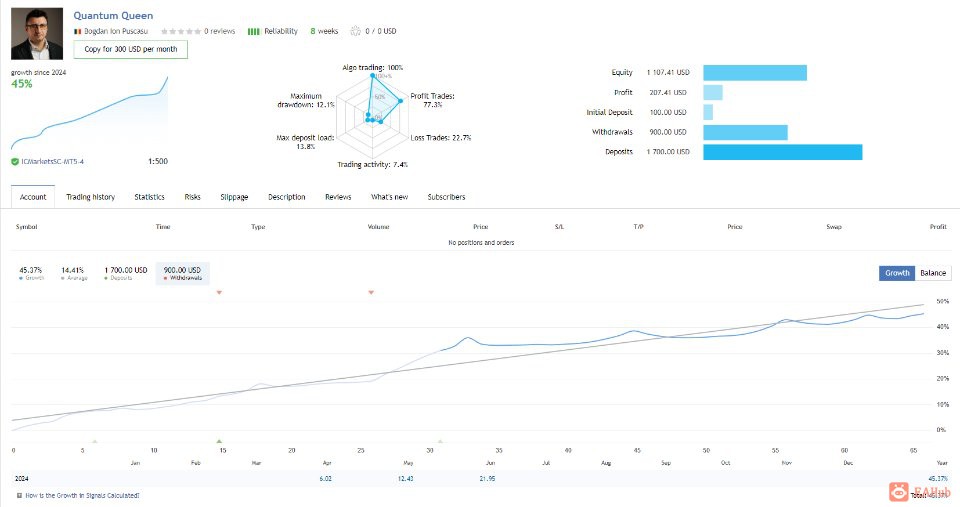Open the Reviews tab
This screenshot has width=960, height=507.
point(338,197)
